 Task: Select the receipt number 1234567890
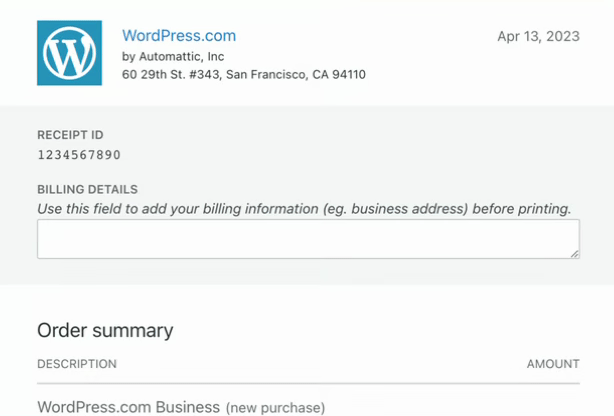click(x=79, y=155)
